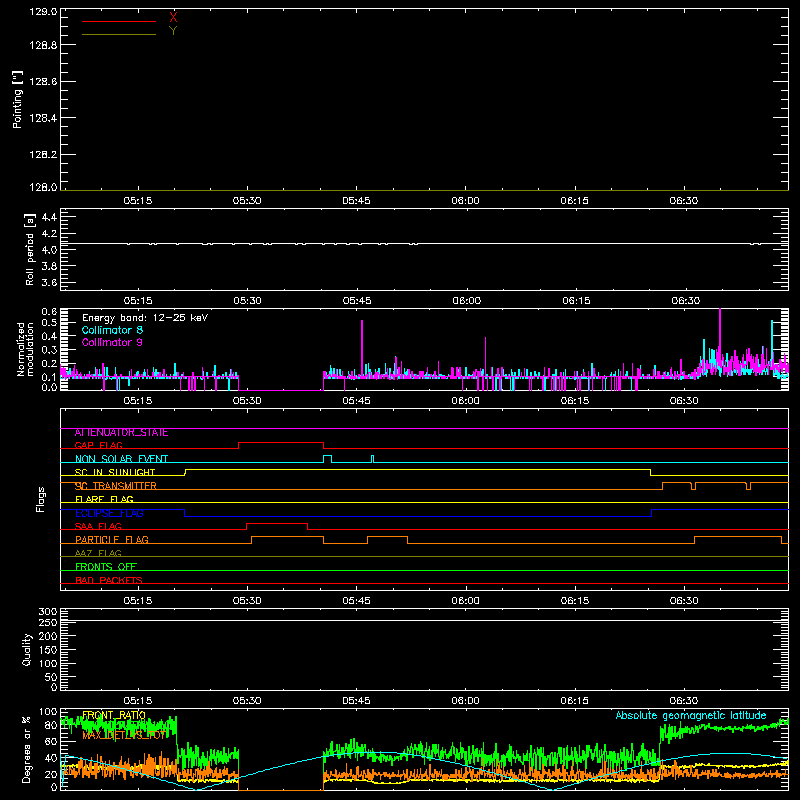The width and height of the screenshot is (800, 800).
Task: Select the PARTICLE_FLAG label
Action: [x=112, y=540]
